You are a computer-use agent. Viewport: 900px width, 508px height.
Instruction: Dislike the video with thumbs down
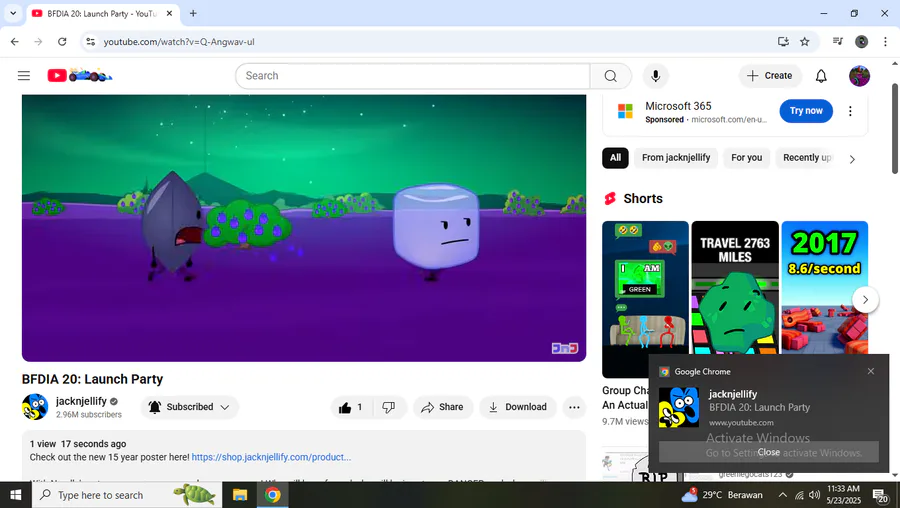[x=389, y=407]
